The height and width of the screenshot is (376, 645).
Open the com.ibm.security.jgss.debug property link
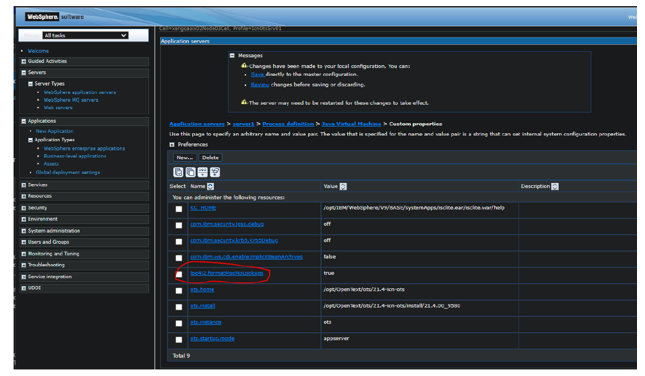pos(227,224)
